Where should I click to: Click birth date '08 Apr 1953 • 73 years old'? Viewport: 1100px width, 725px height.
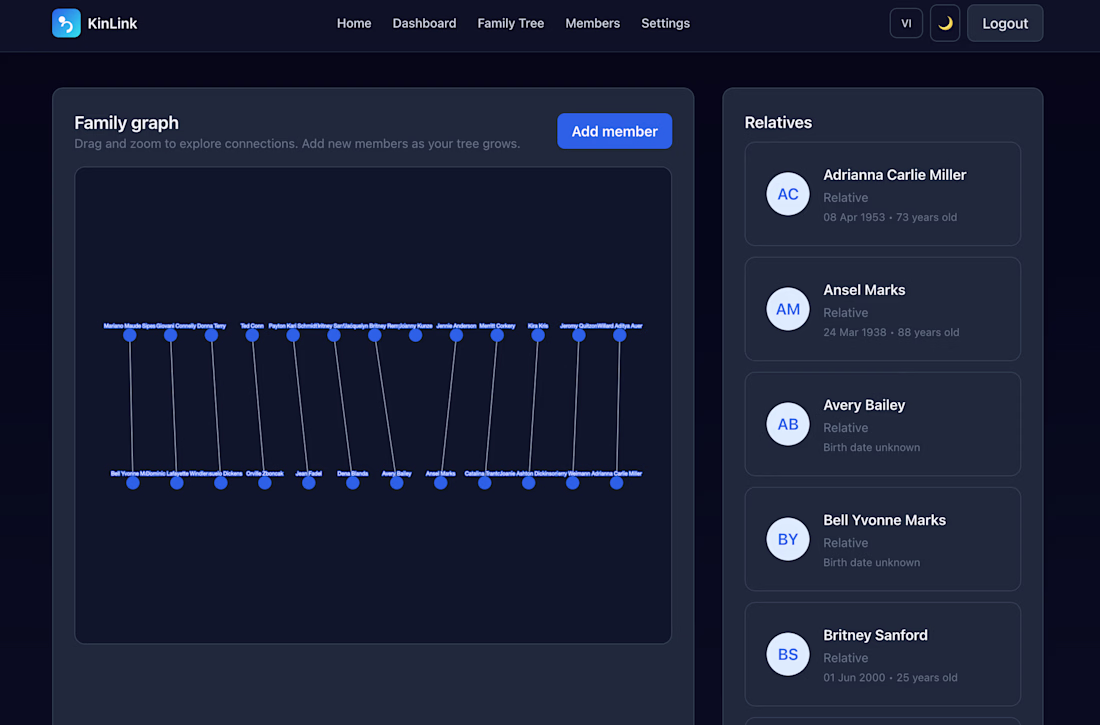pyautogui.click(x=890, y=218)
